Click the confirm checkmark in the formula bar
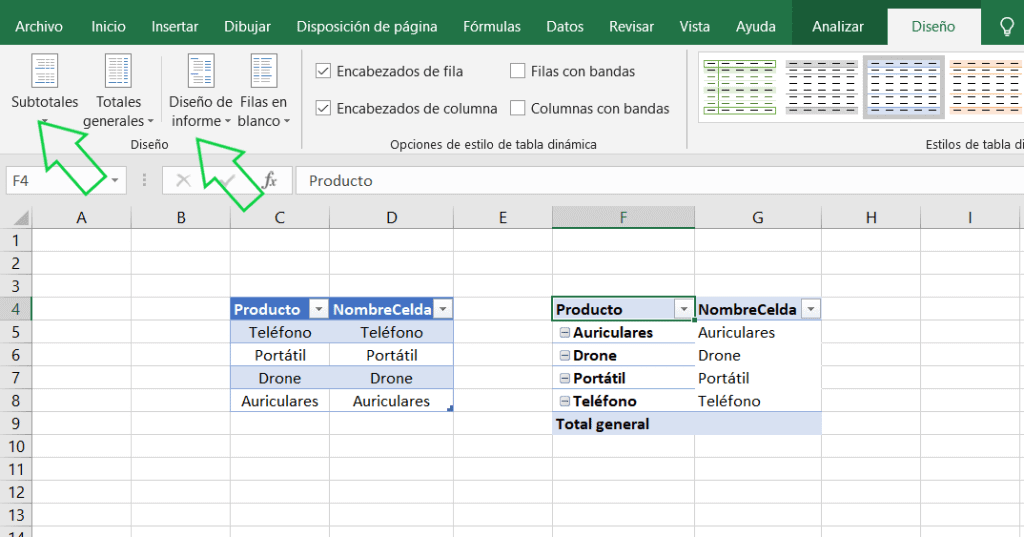Image resolution: width=1024 pixels, height=537 pixels. click(227, 180)
